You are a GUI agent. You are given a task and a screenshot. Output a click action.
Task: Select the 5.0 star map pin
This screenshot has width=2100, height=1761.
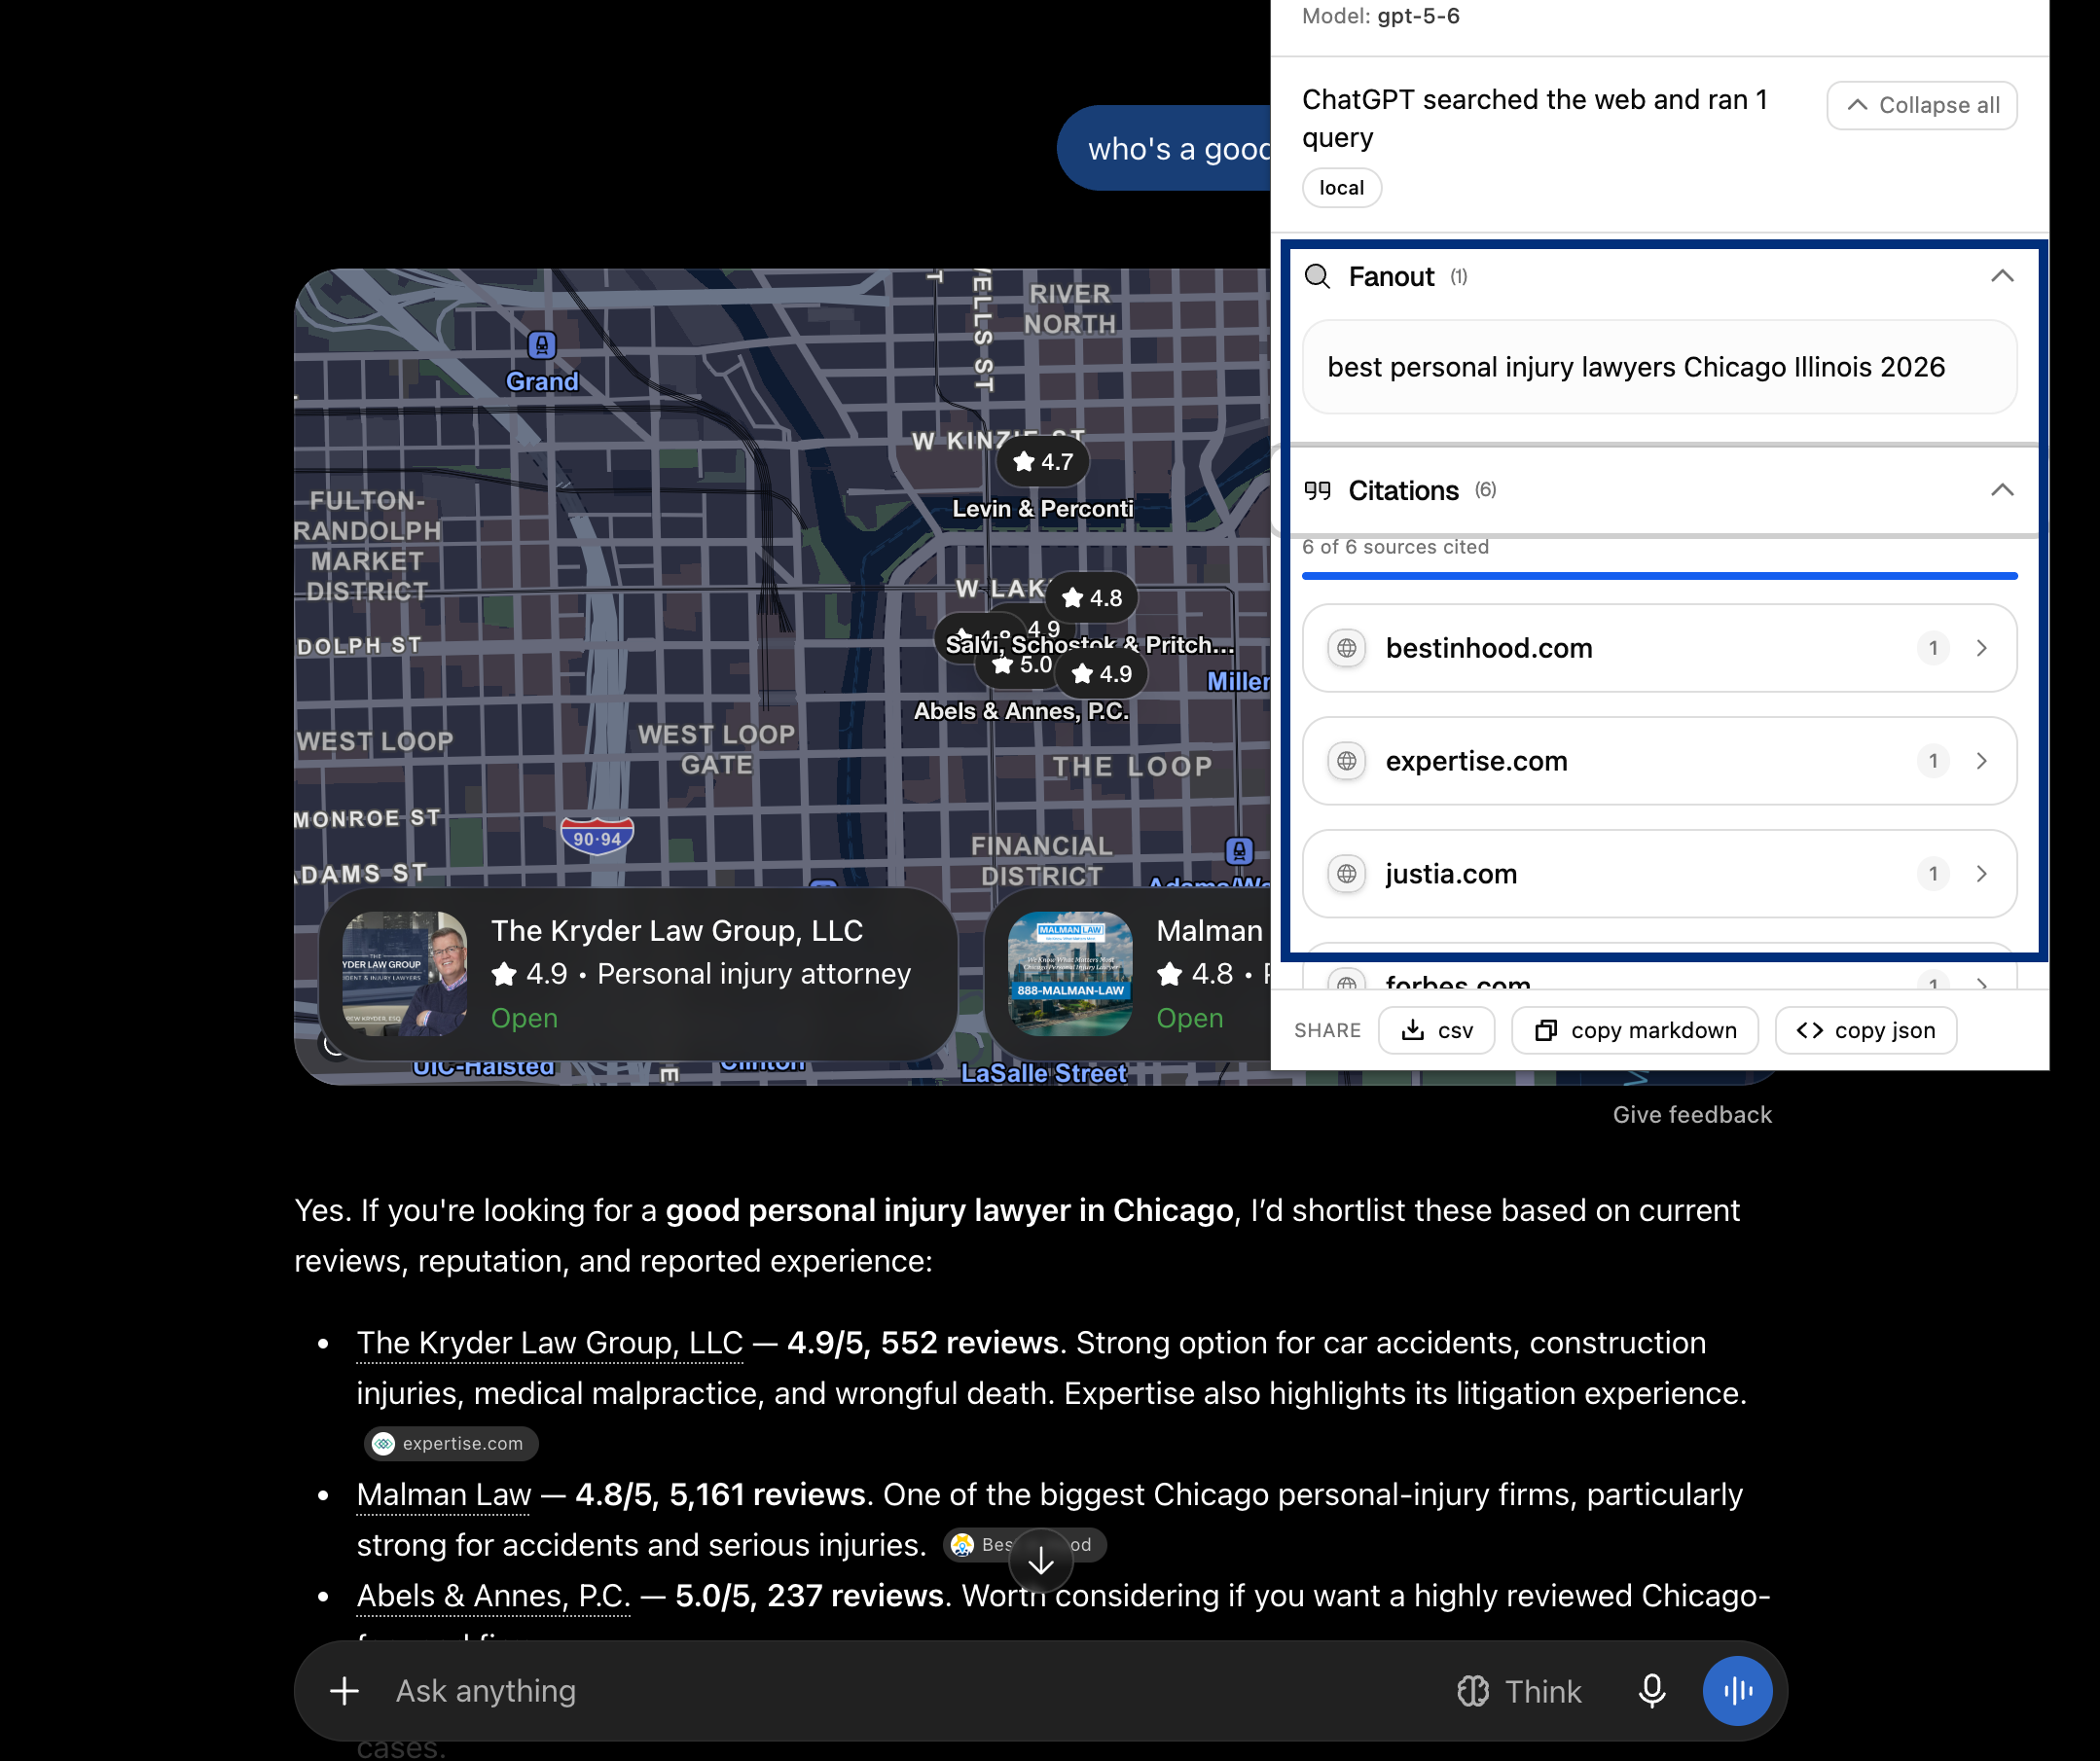(1022, 665)
